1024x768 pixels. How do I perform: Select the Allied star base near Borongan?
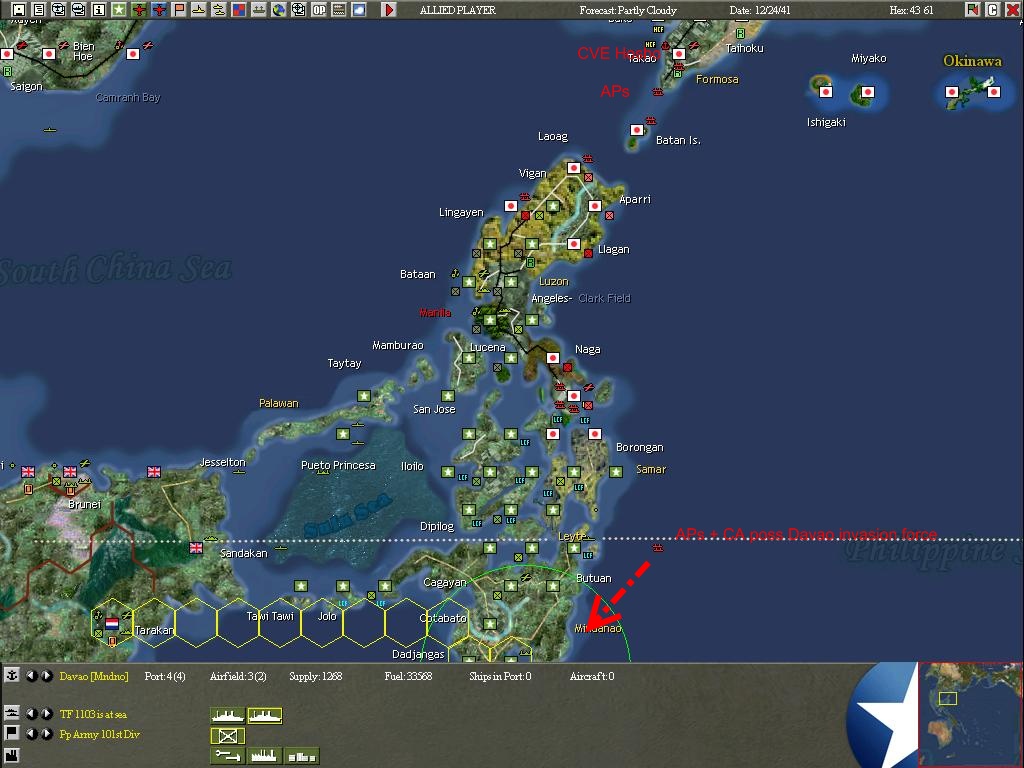pos(615,472)
